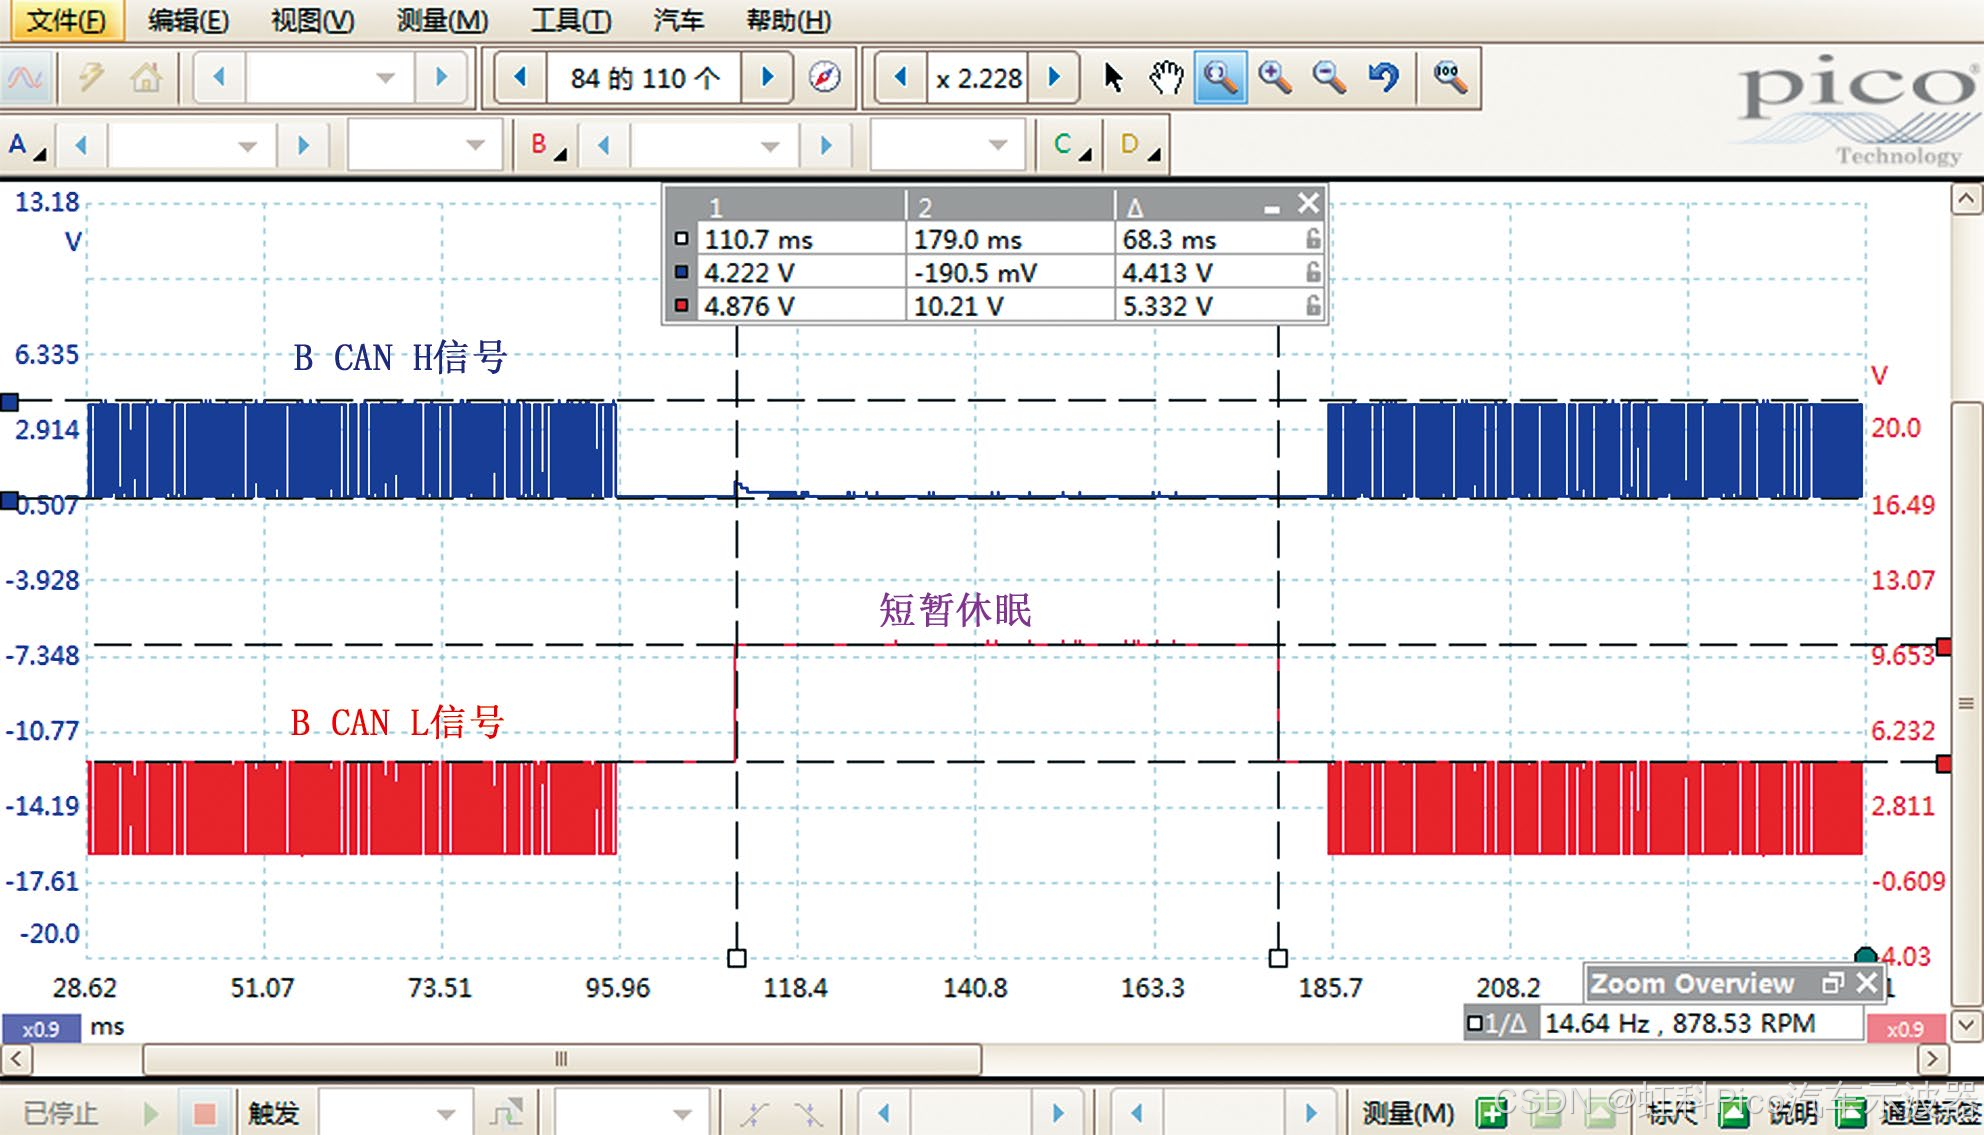Restore the Zoom Overview panel
The height and width of the screenshot is (1135, 1984).
click(x=1832, y=983)
